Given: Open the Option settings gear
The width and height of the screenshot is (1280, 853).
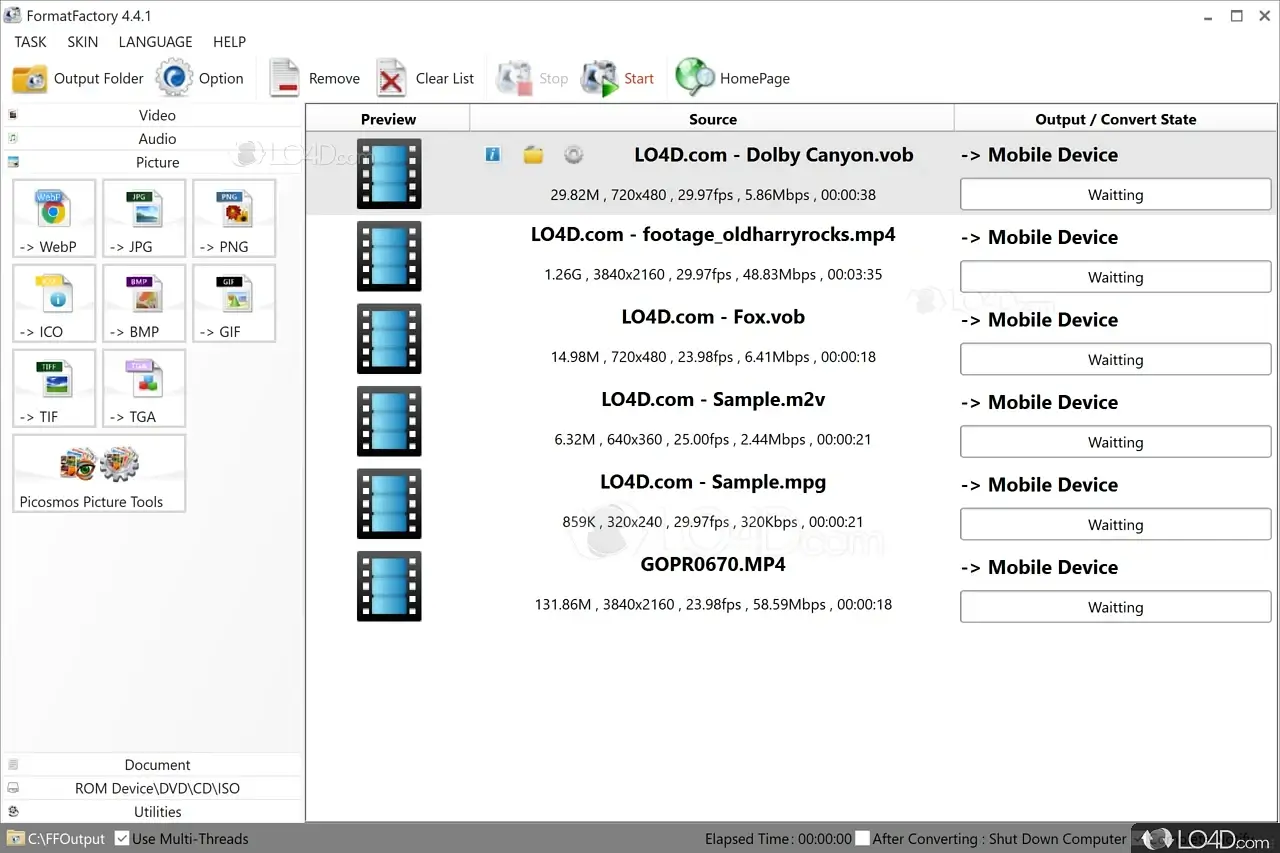Looking at the screenshot, I should pyautogui.click(x=200, y=78).
